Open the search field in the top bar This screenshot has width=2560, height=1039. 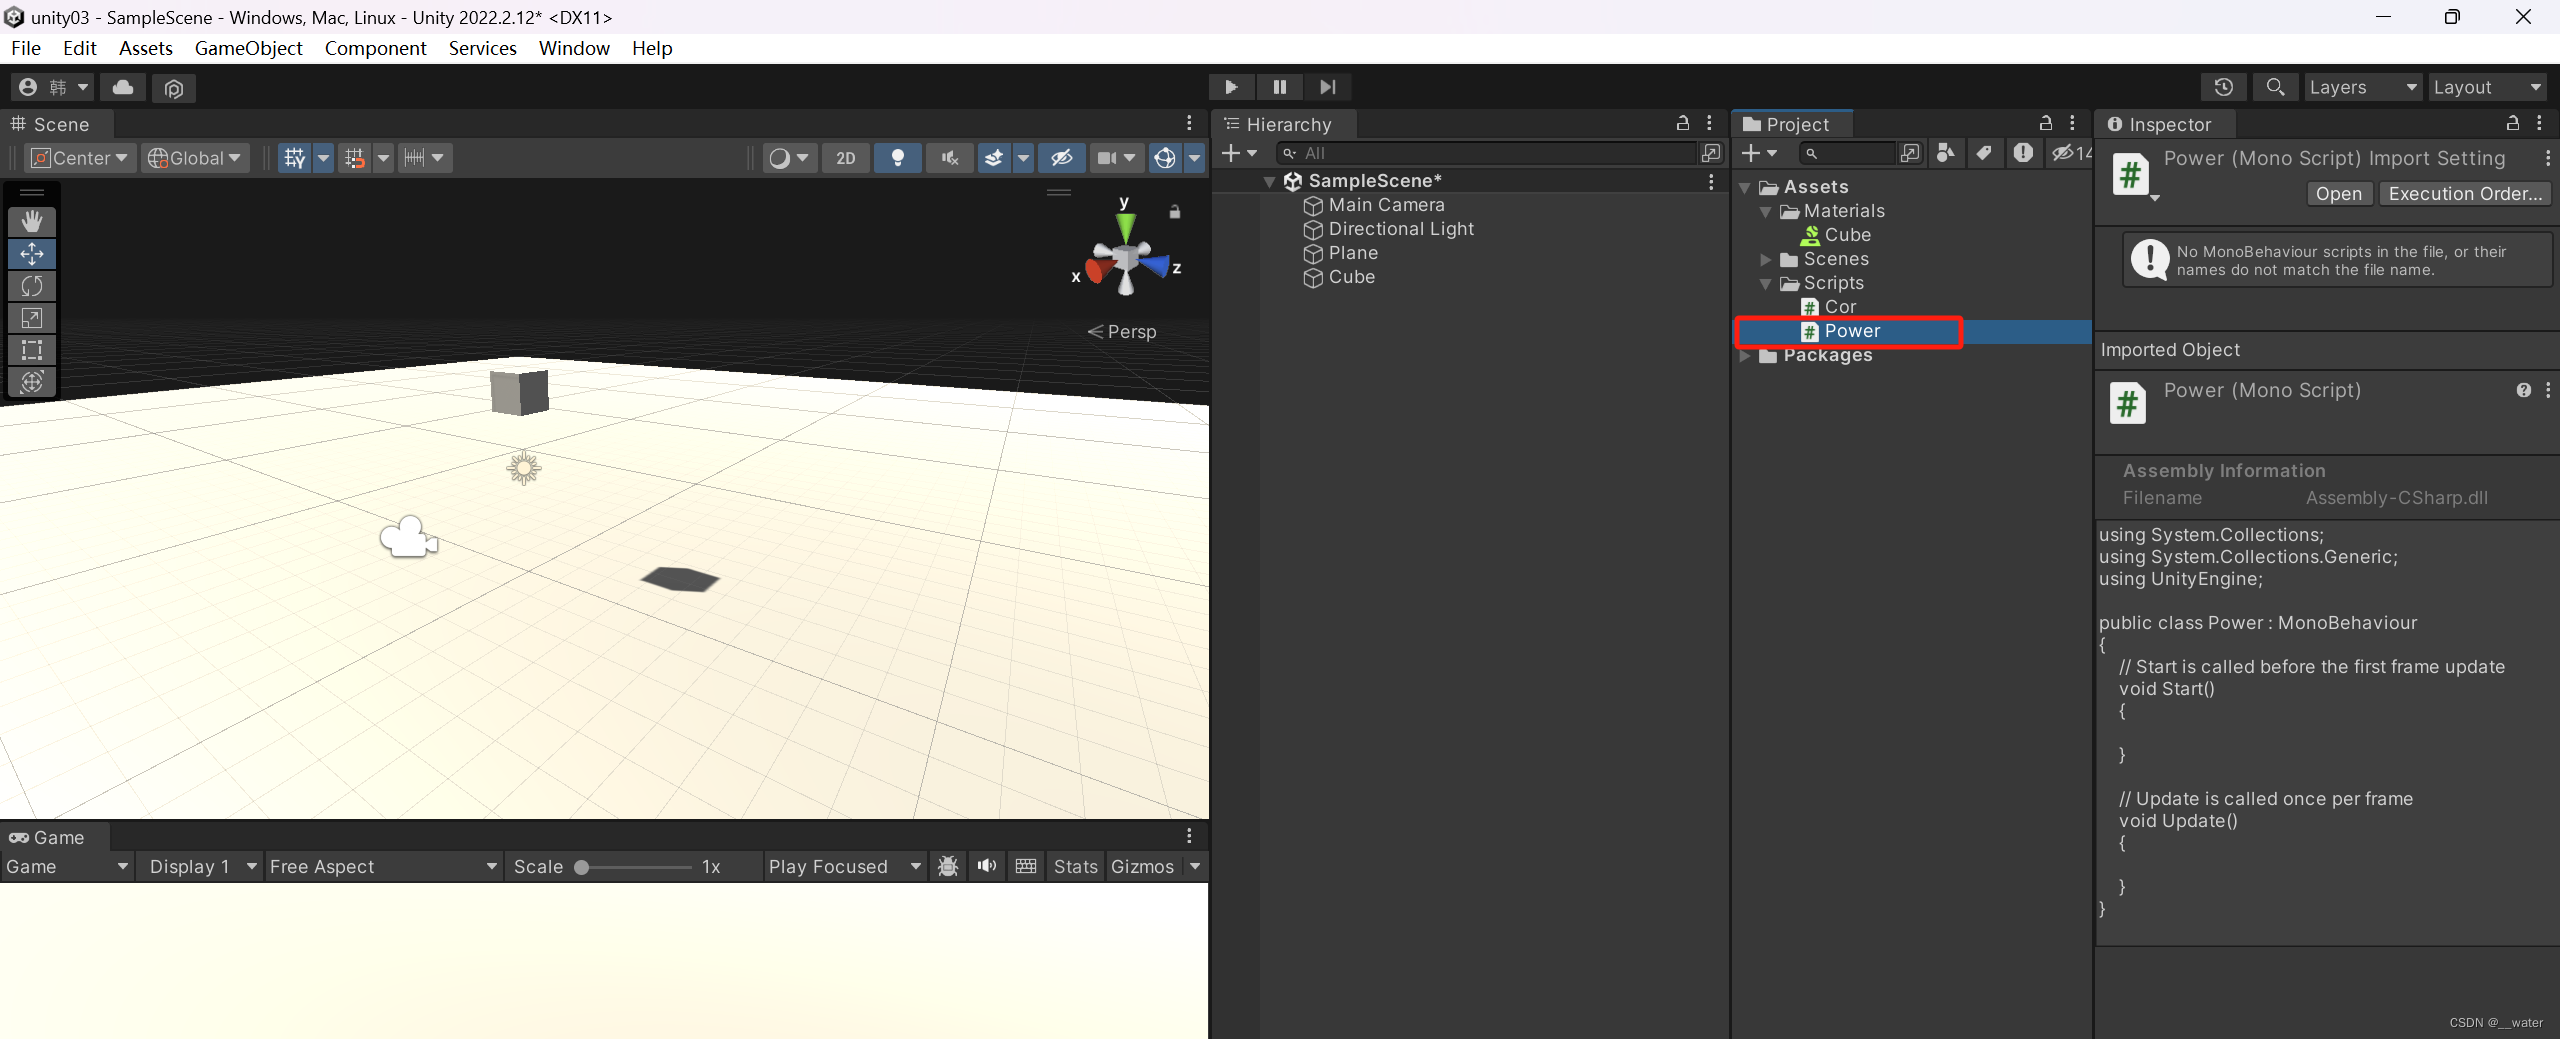click(x=2275, y=87)
